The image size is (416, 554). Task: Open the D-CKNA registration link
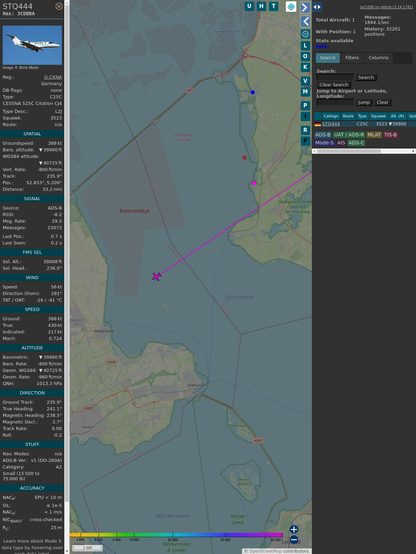coord(53,77)
